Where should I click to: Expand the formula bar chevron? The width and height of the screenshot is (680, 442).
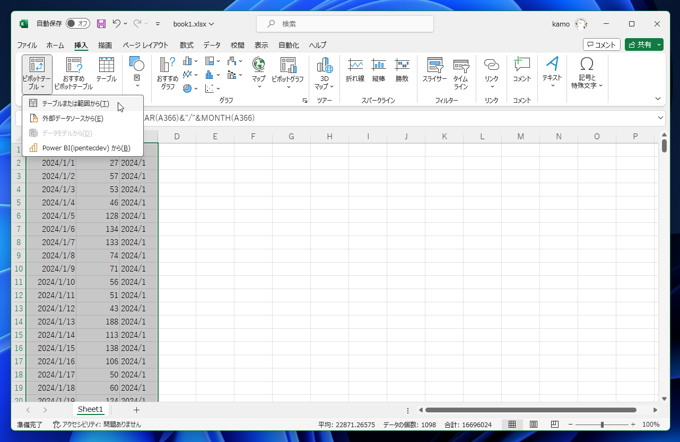coord(660,118)
